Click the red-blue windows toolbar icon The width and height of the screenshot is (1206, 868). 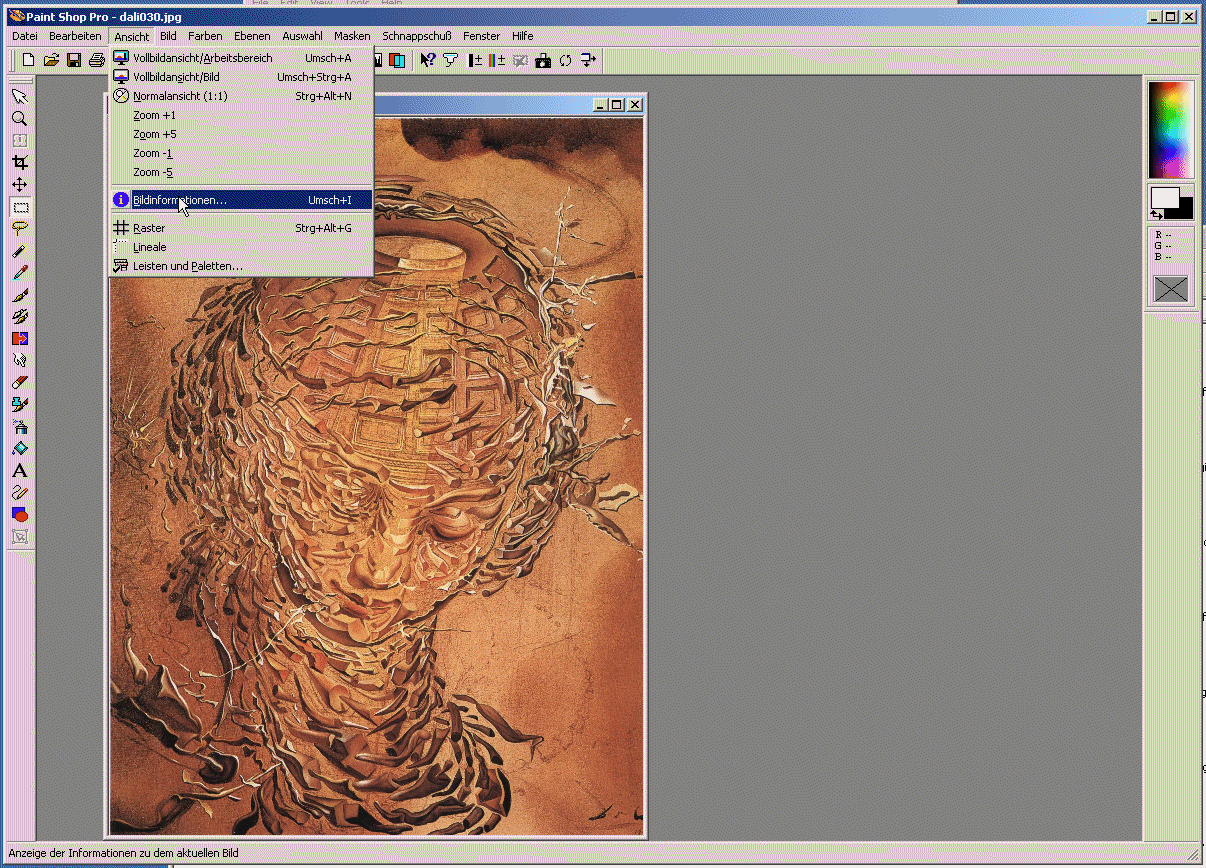[398, 60]
